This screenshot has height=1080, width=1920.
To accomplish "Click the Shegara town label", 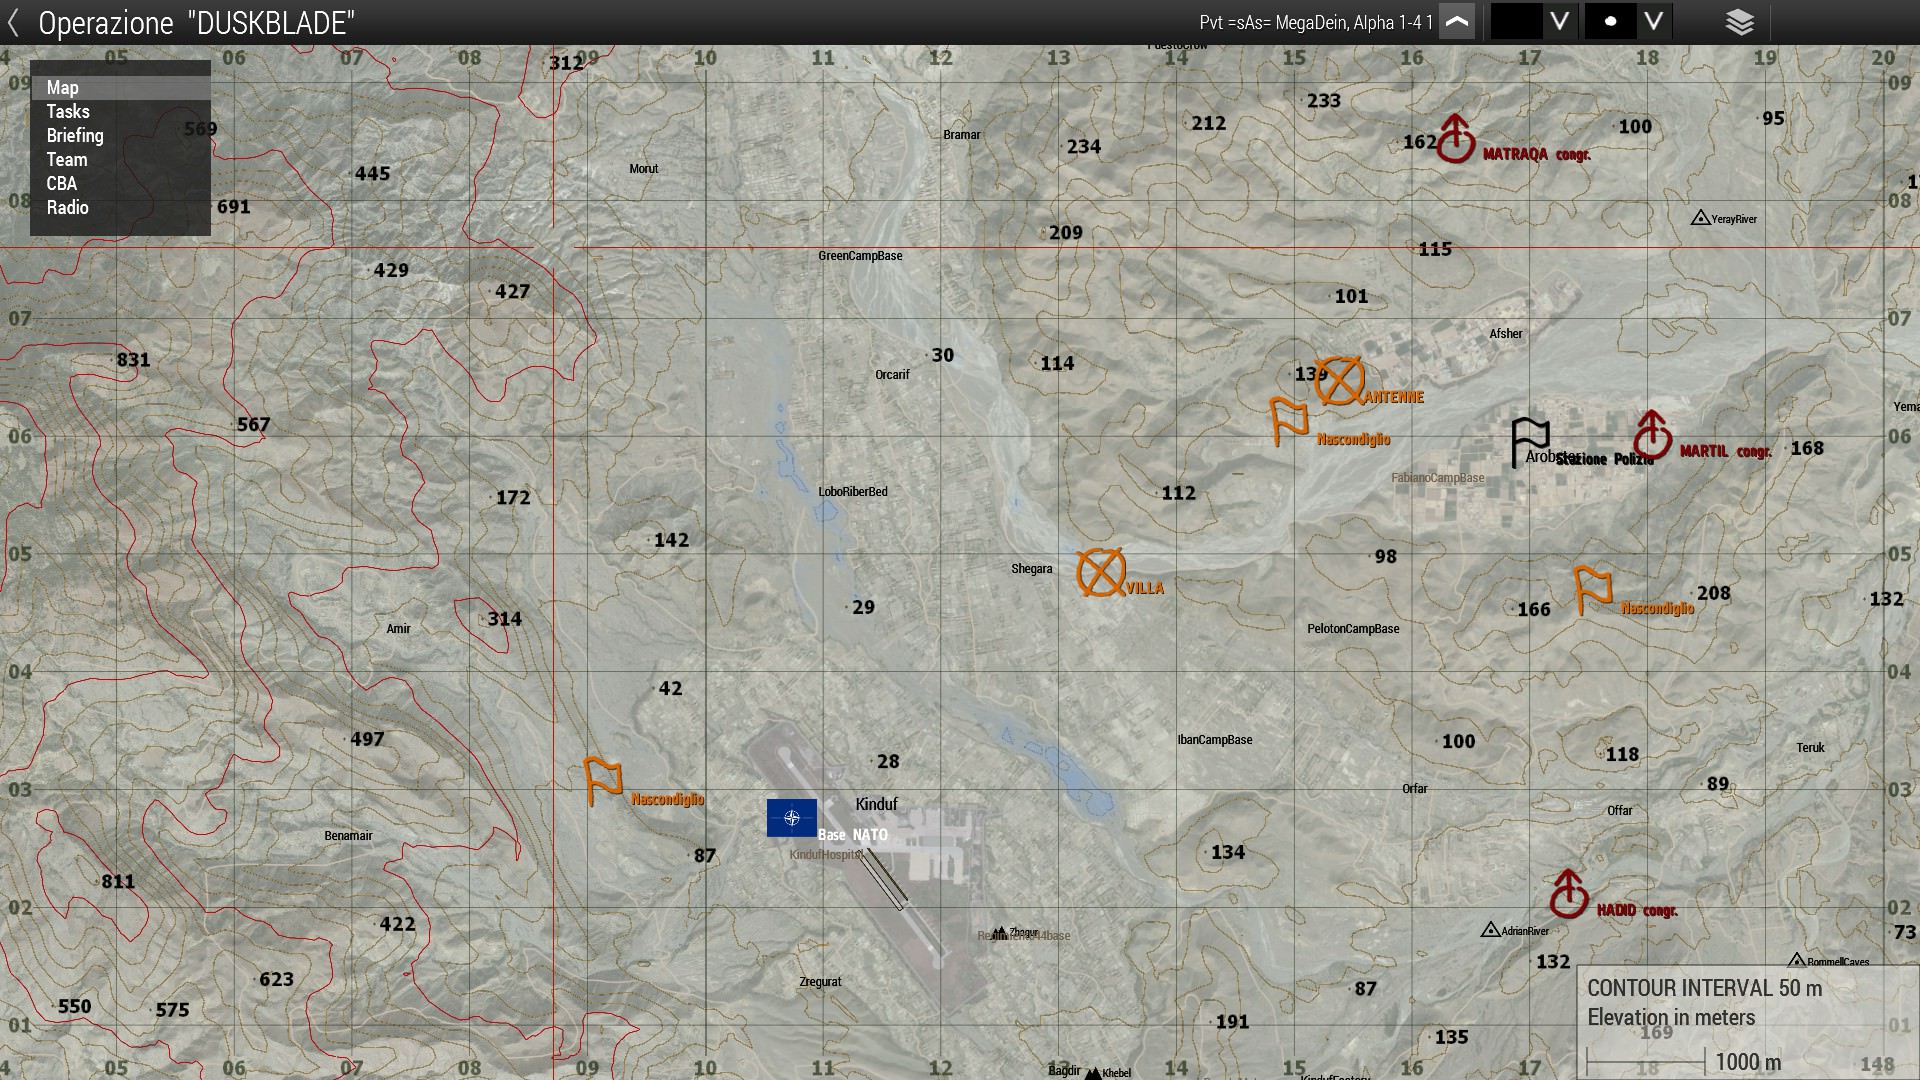I will [x=1032, y=569].
